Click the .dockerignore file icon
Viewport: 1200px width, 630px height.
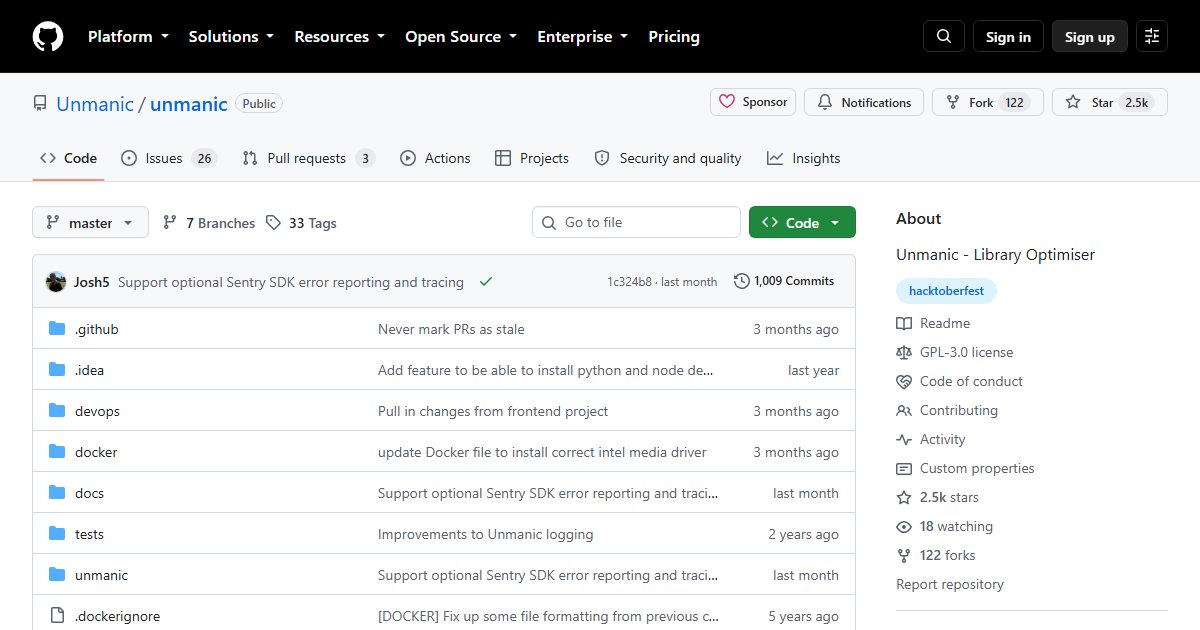tap(57, 616)
